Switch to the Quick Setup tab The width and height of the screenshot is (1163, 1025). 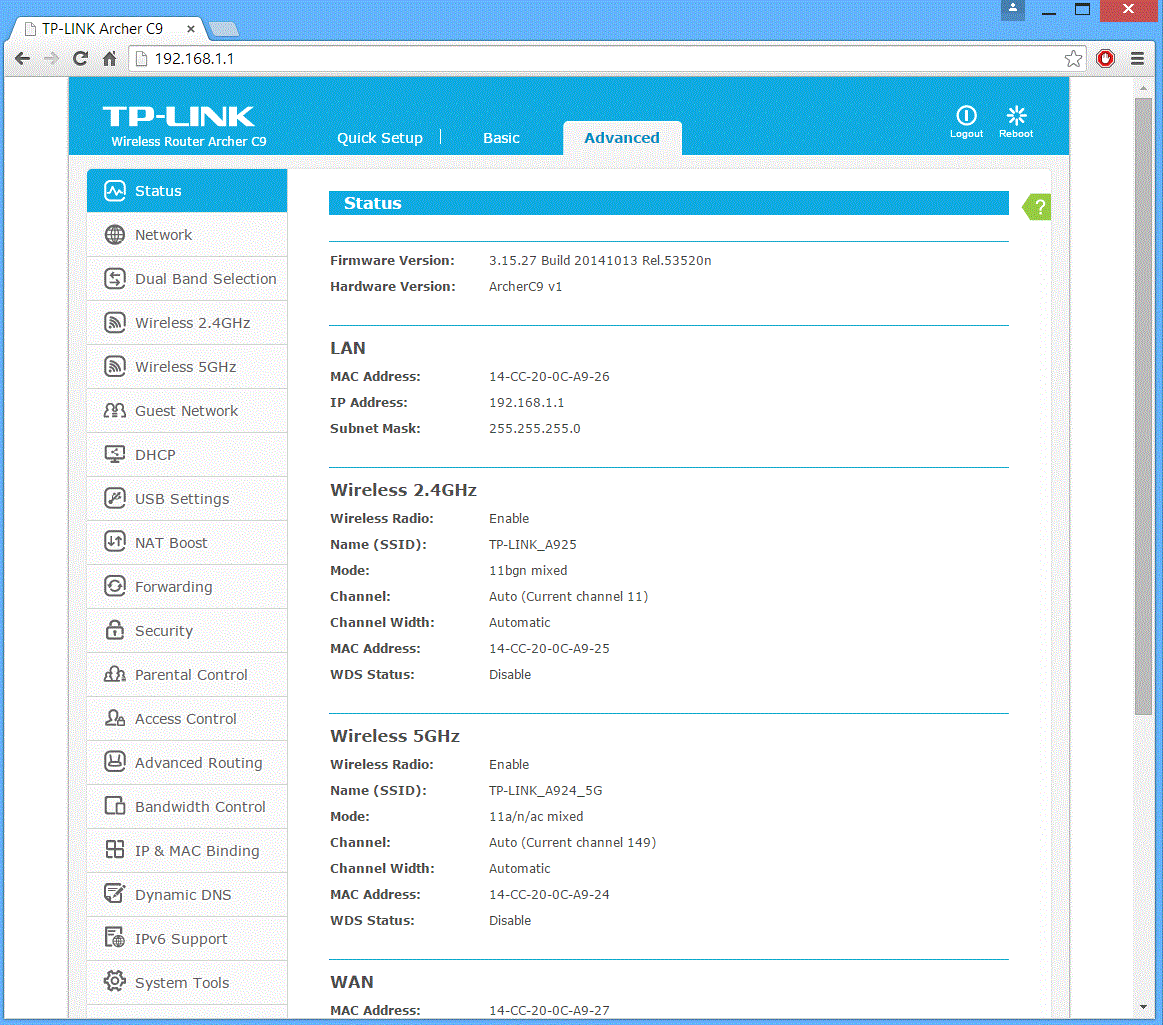click(380, 138)
